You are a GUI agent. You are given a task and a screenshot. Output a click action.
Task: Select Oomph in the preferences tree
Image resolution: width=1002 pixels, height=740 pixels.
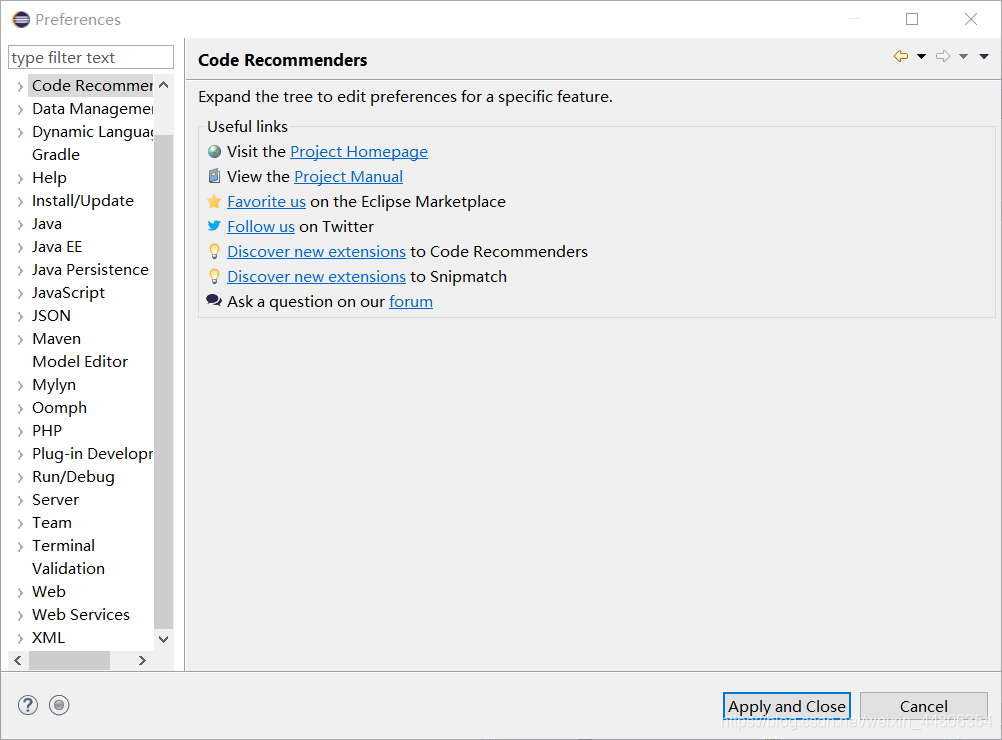(x=59, y=408)
